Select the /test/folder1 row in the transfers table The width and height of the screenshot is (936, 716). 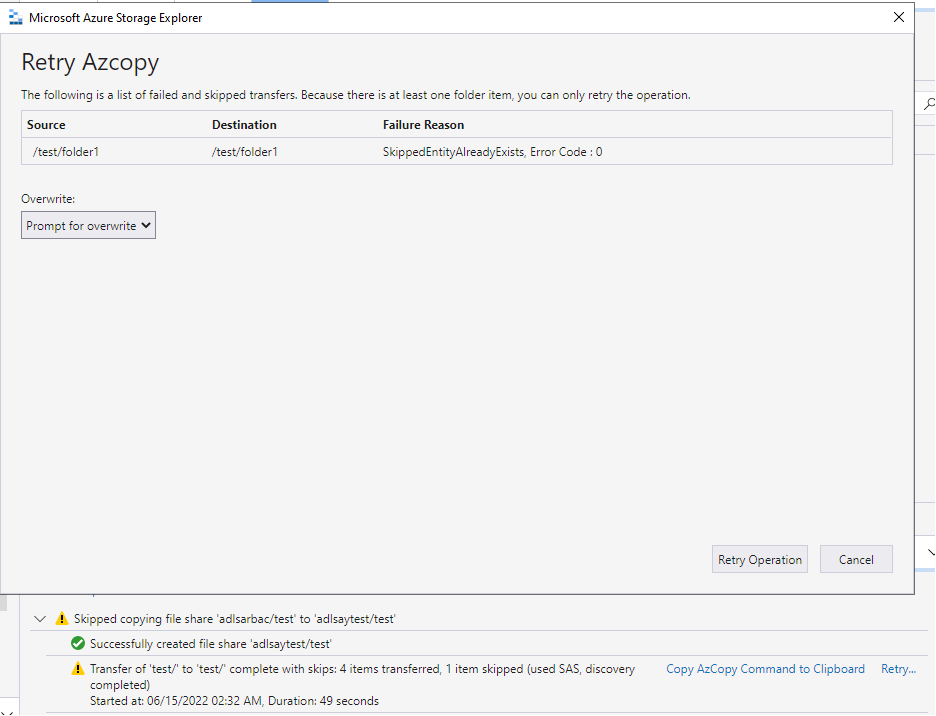pyautogui.click(x=300, y=151)
